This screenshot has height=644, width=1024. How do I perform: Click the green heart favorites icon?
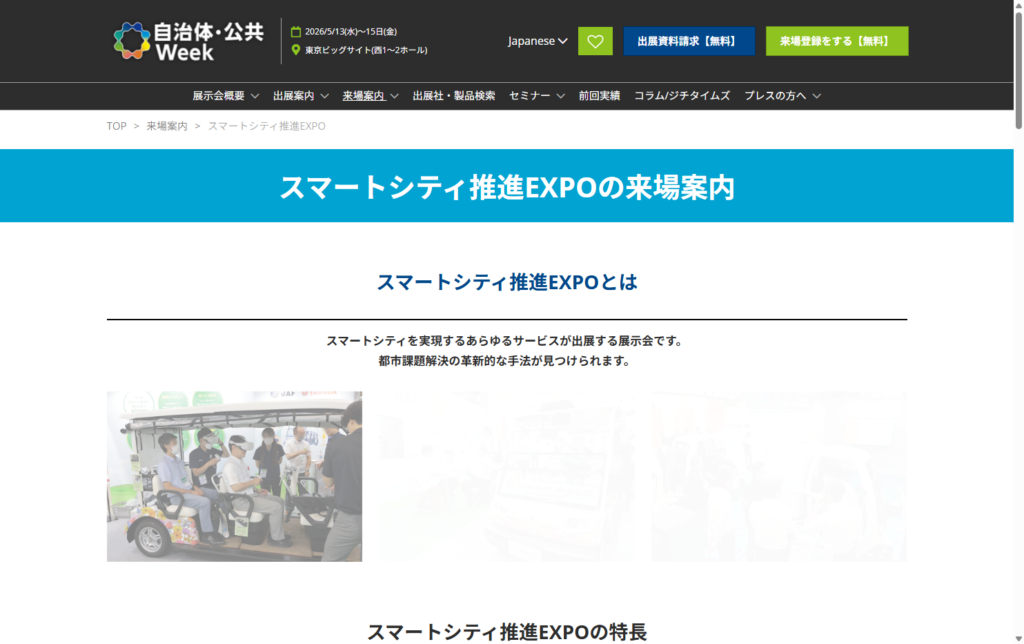point(595,41)
